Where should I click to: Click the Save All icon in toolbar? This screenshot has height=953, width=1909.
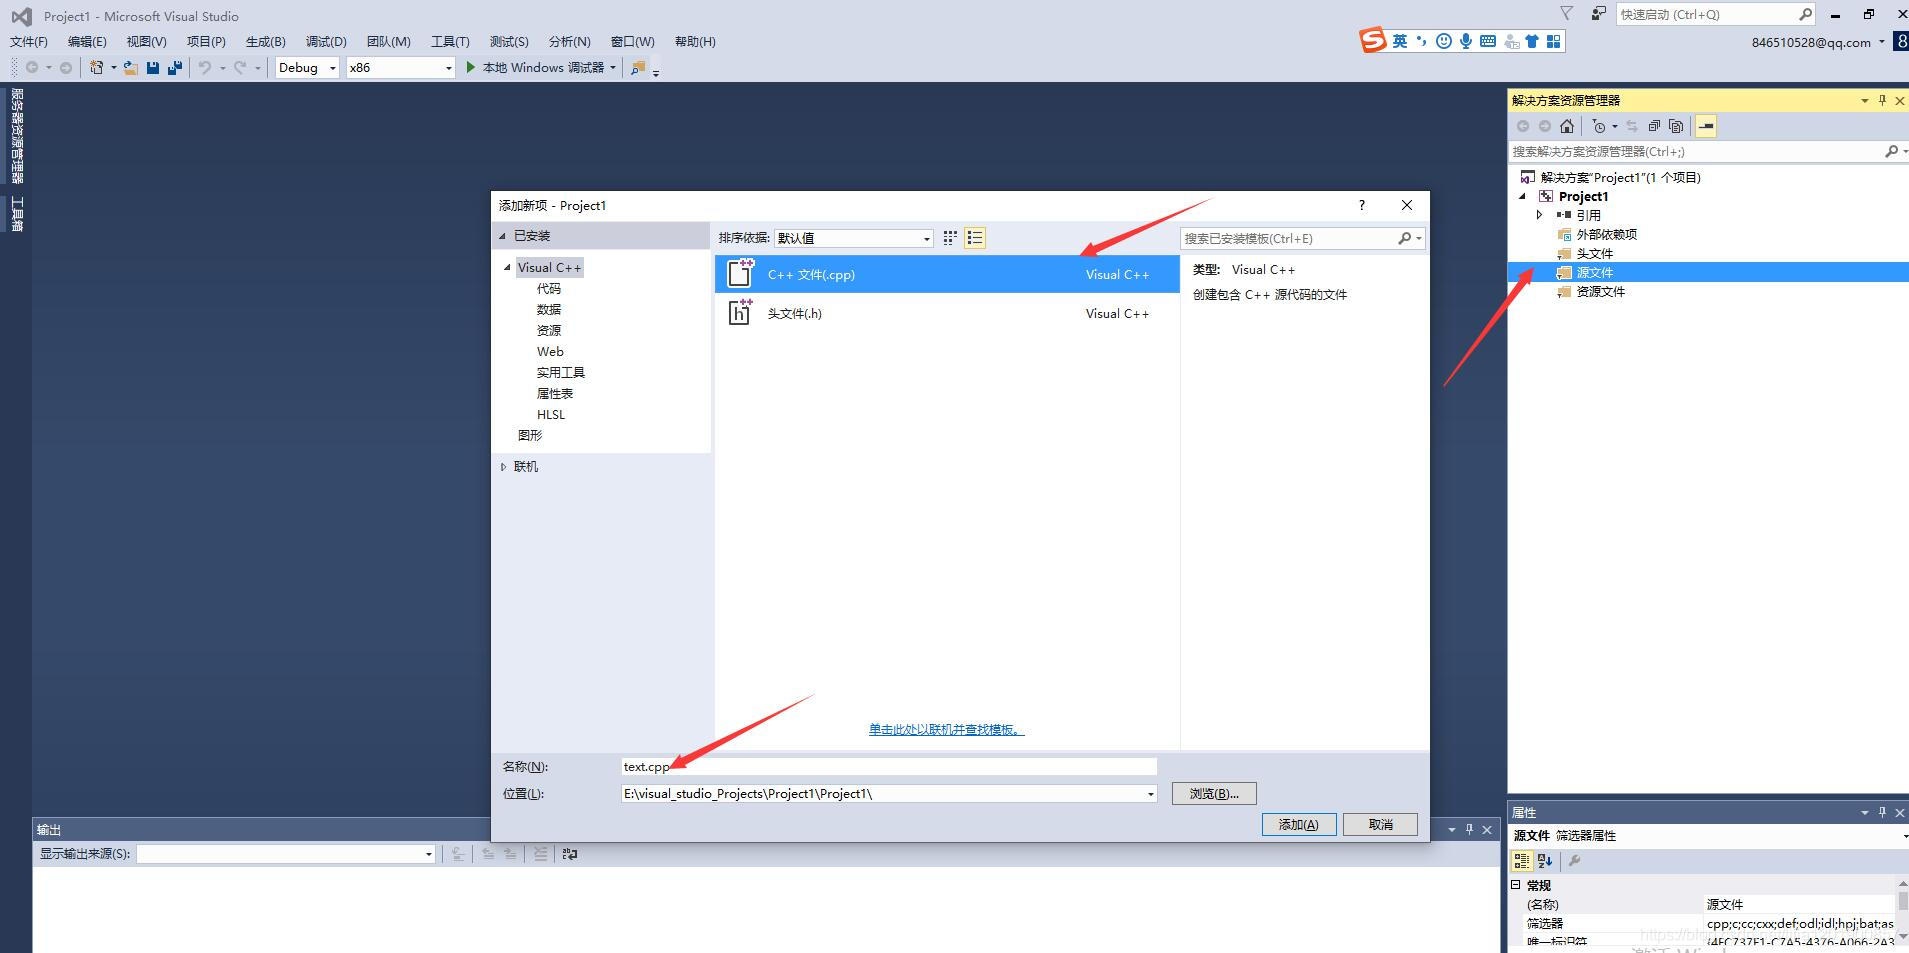[175, 67]
